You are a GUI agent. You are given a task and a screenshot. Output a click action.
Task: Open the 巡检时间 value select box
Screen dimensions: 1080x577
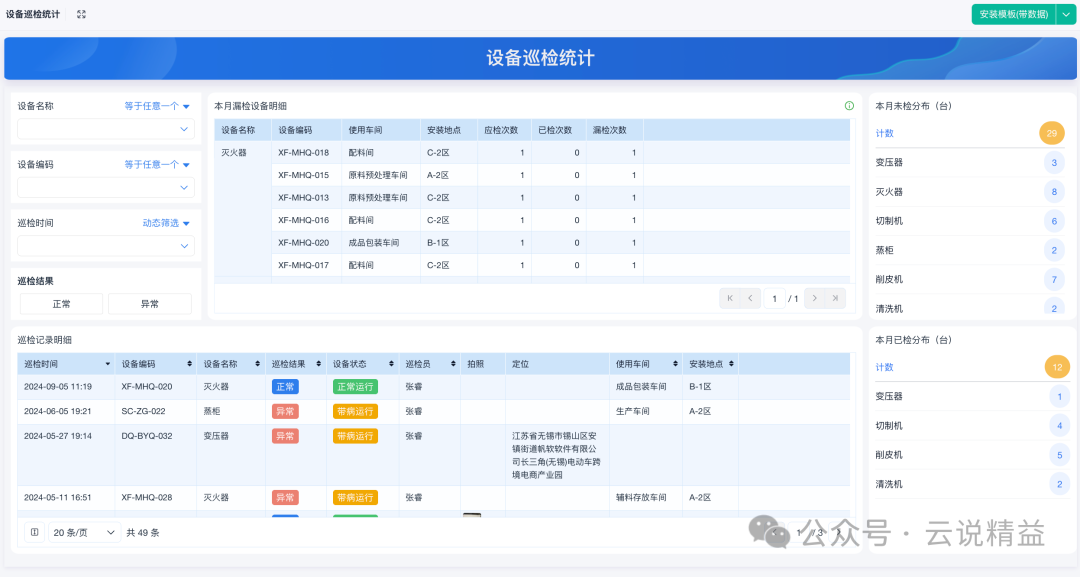(106, 246)
